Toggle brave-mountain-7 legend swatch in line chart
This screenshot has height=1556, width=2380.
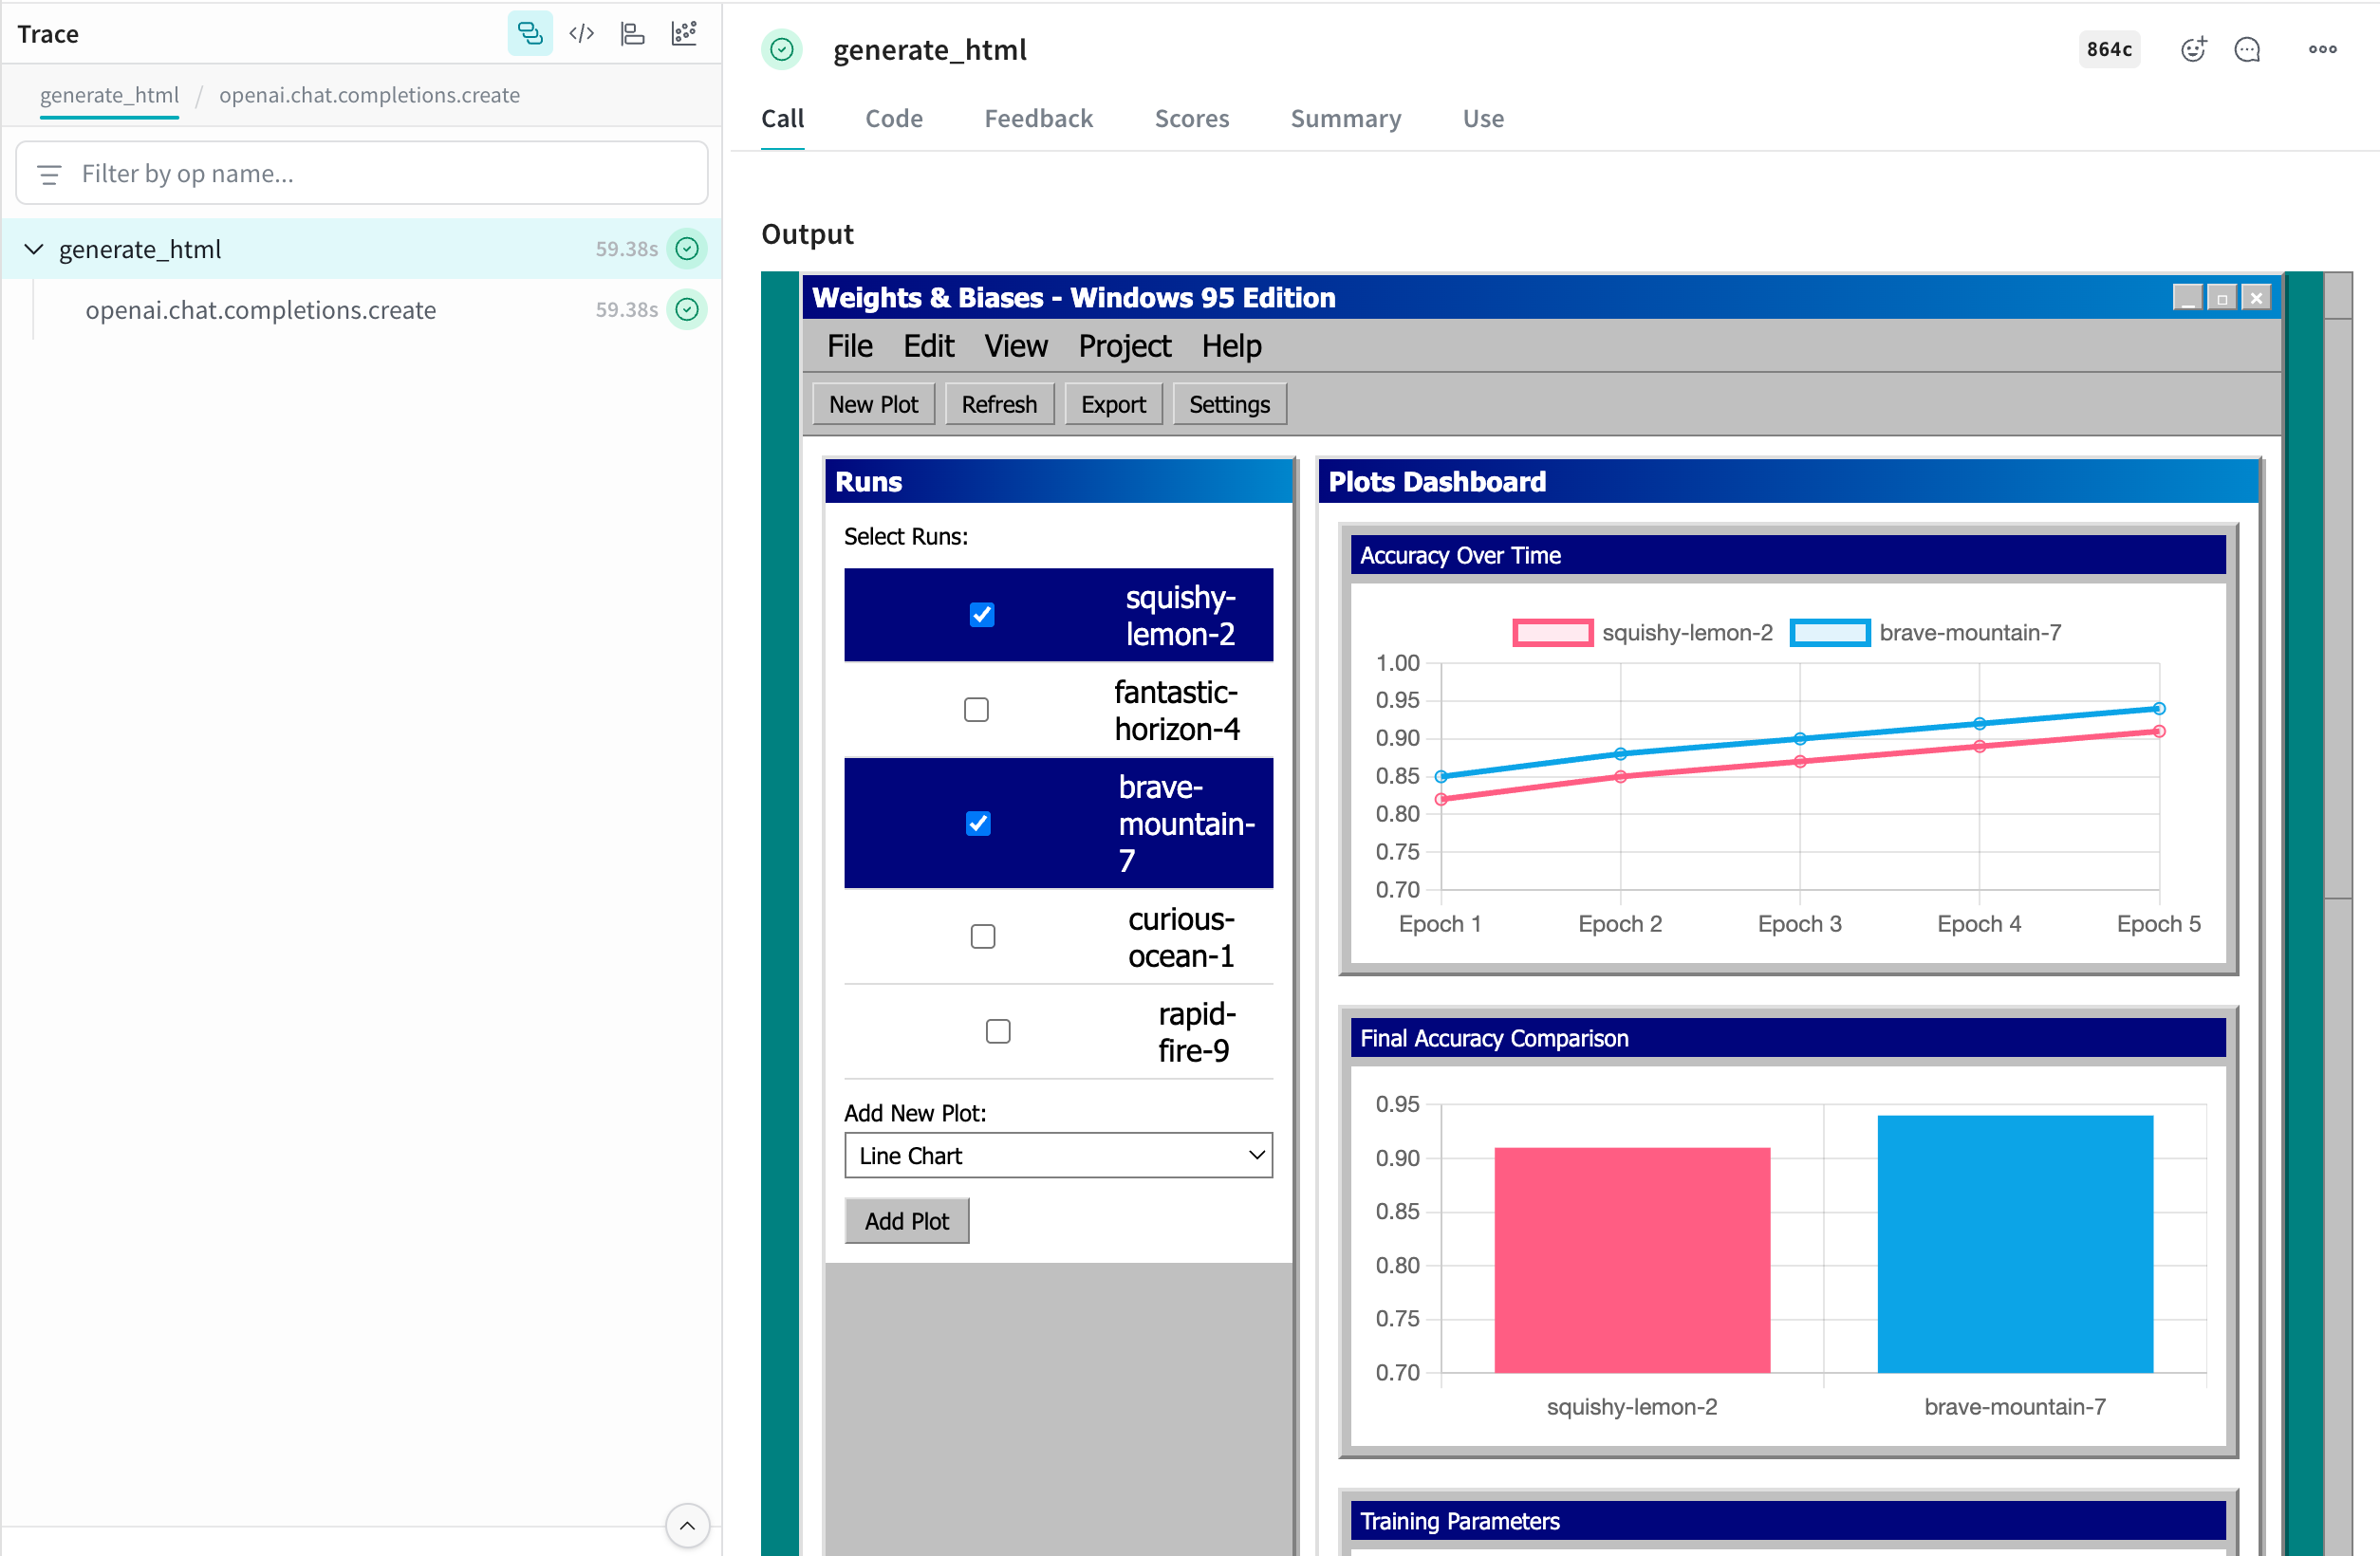click(x=1829, y=633)
